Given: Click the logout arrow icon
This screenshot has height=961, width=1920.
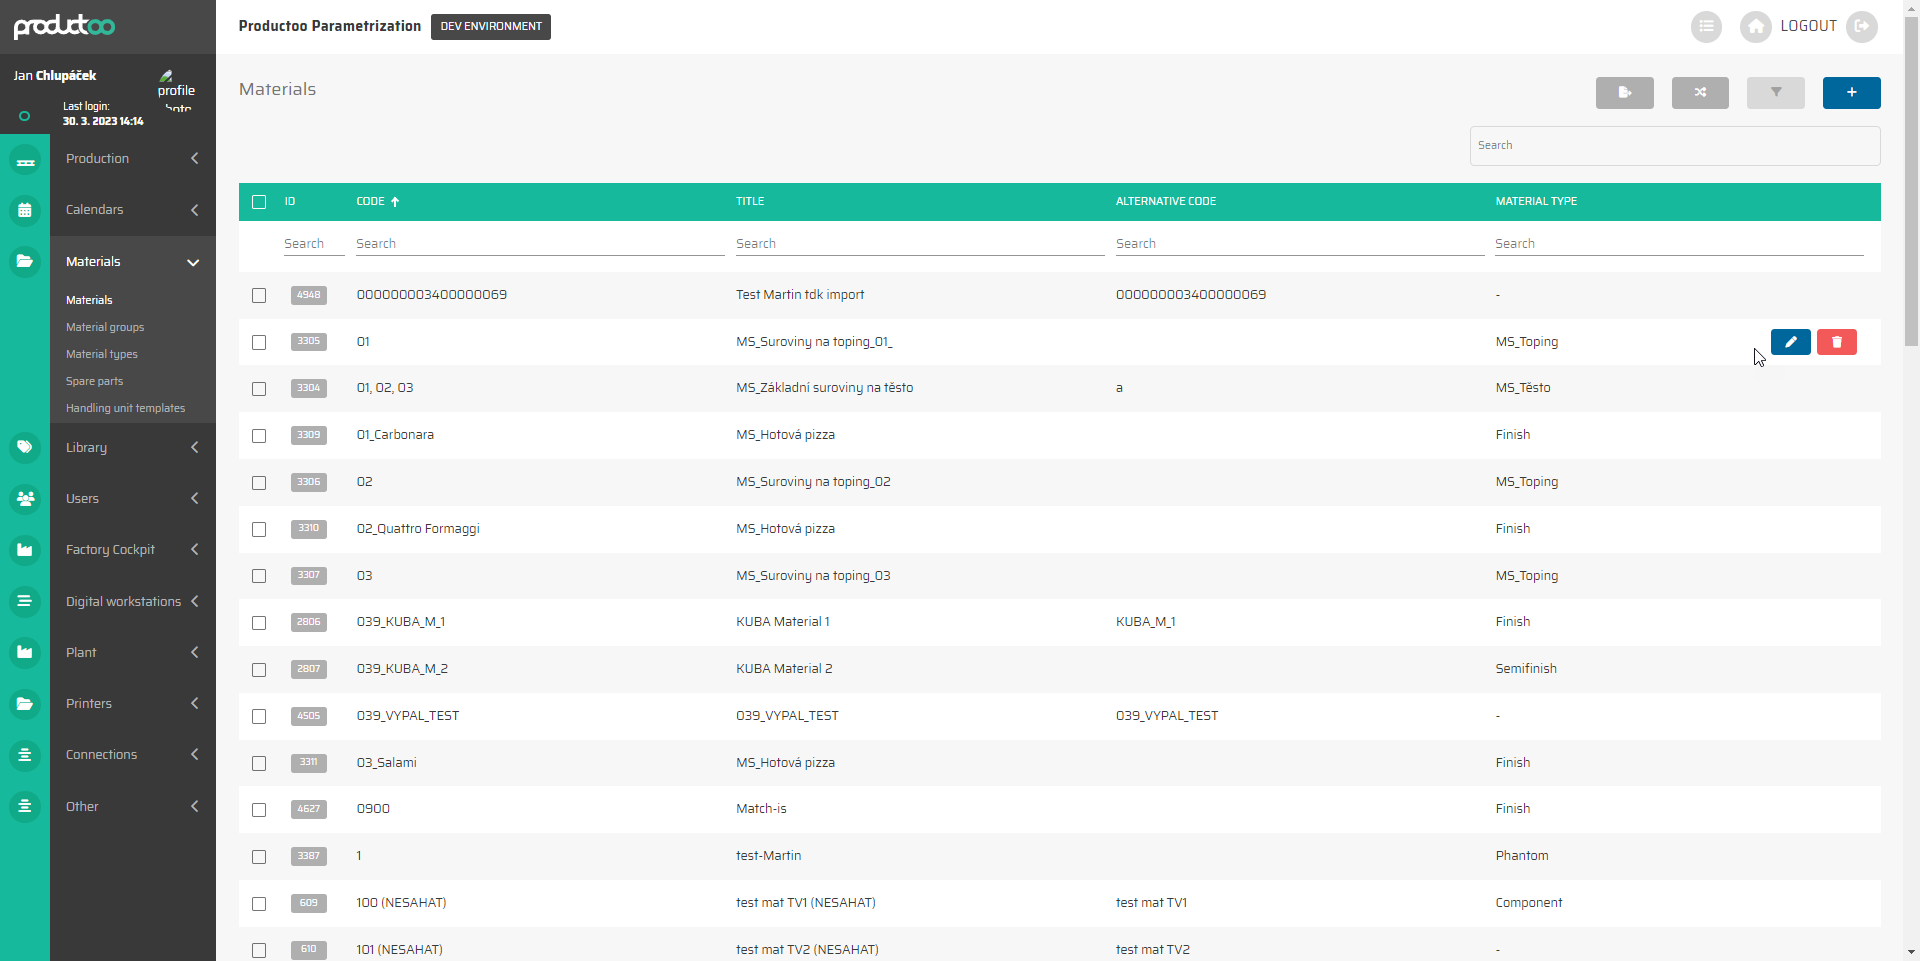Looking at the screenshot, I should point(1861,27).
